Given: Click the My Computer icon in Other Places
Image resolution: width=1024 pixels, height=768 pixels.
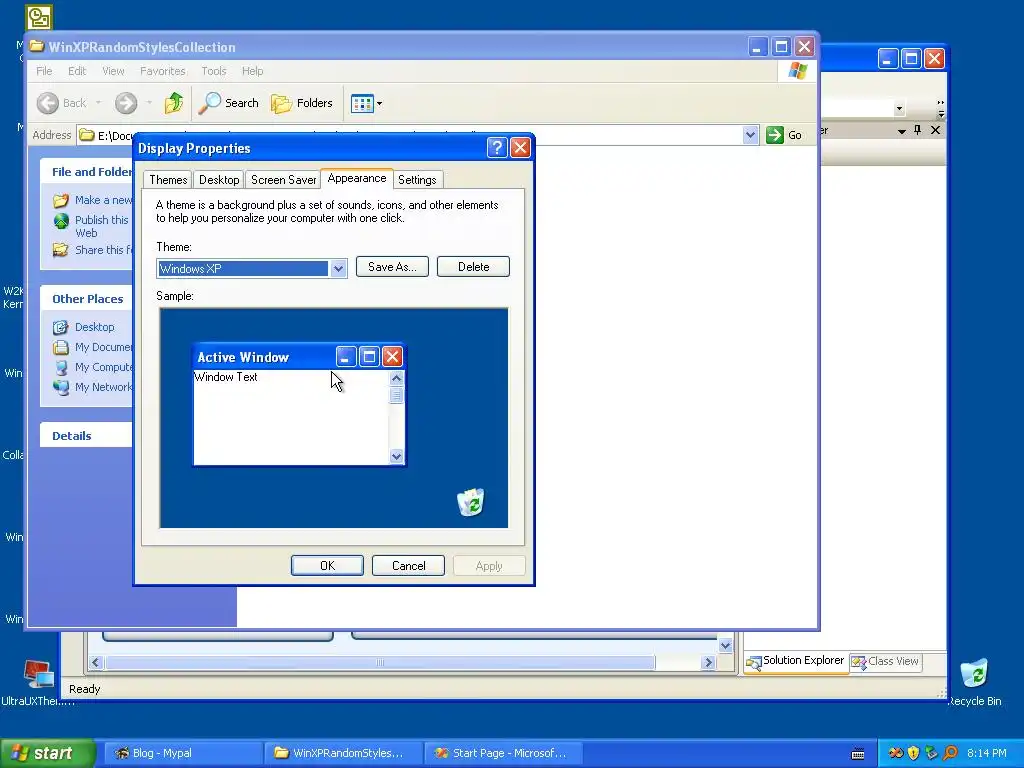Looking at the screenshot, I should coord(61,368).
